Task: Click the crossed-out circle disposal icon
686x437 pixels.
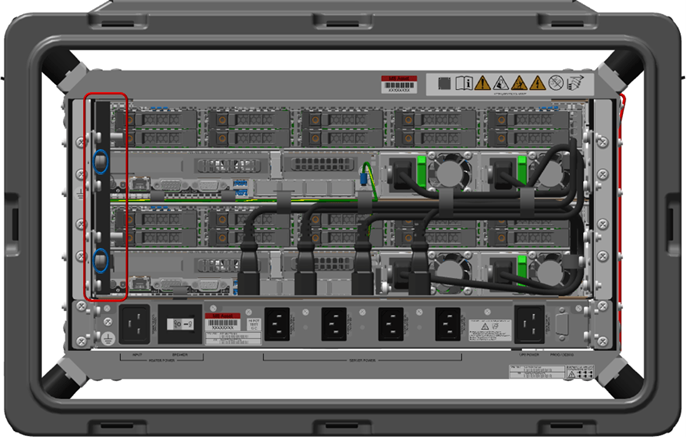Action: 556,83
